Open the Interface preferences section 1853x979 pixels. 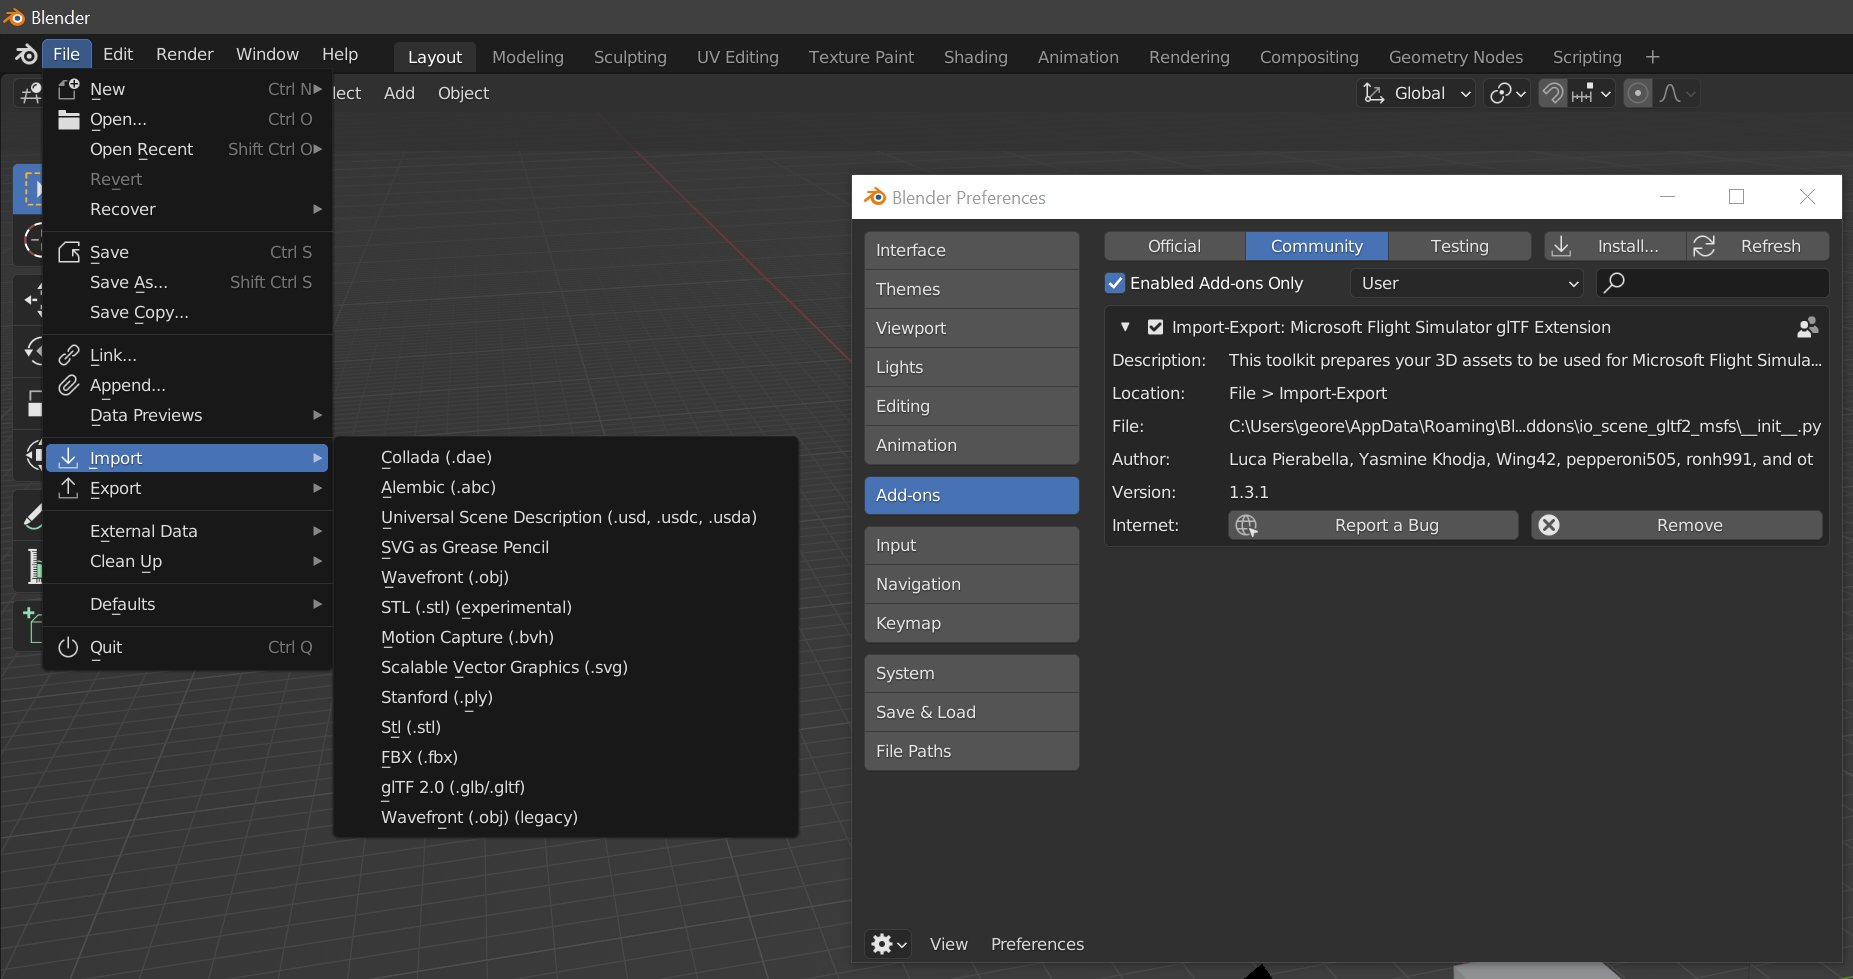[972, 250]
